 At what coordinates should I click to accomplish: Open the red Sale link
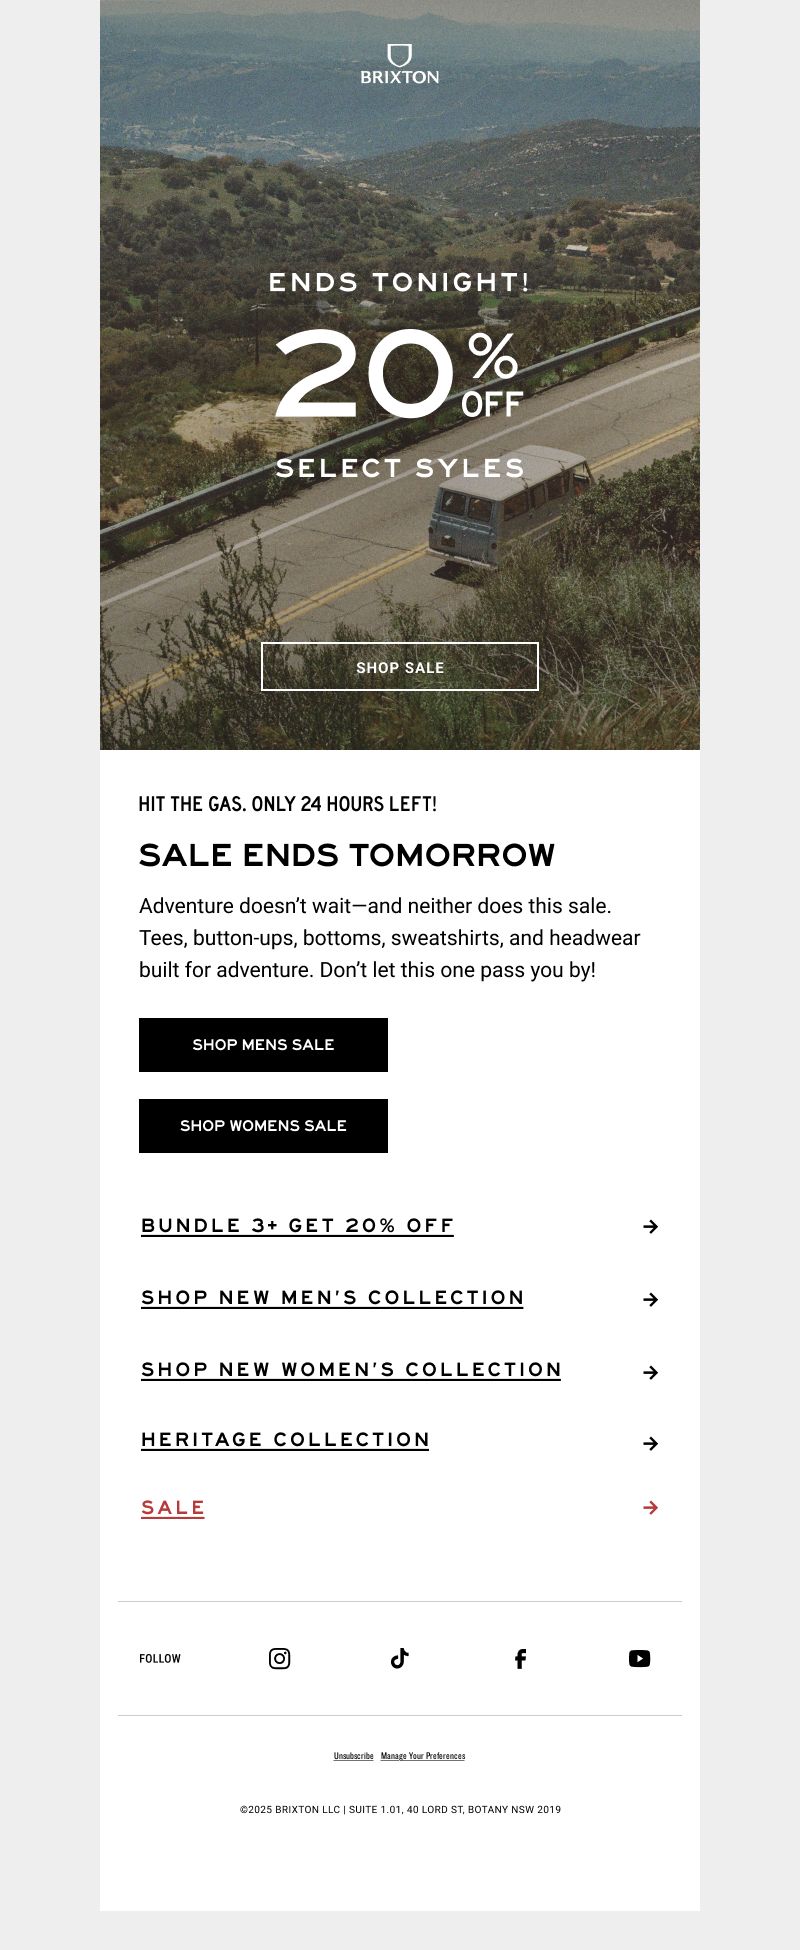(x=173, y=1508)
